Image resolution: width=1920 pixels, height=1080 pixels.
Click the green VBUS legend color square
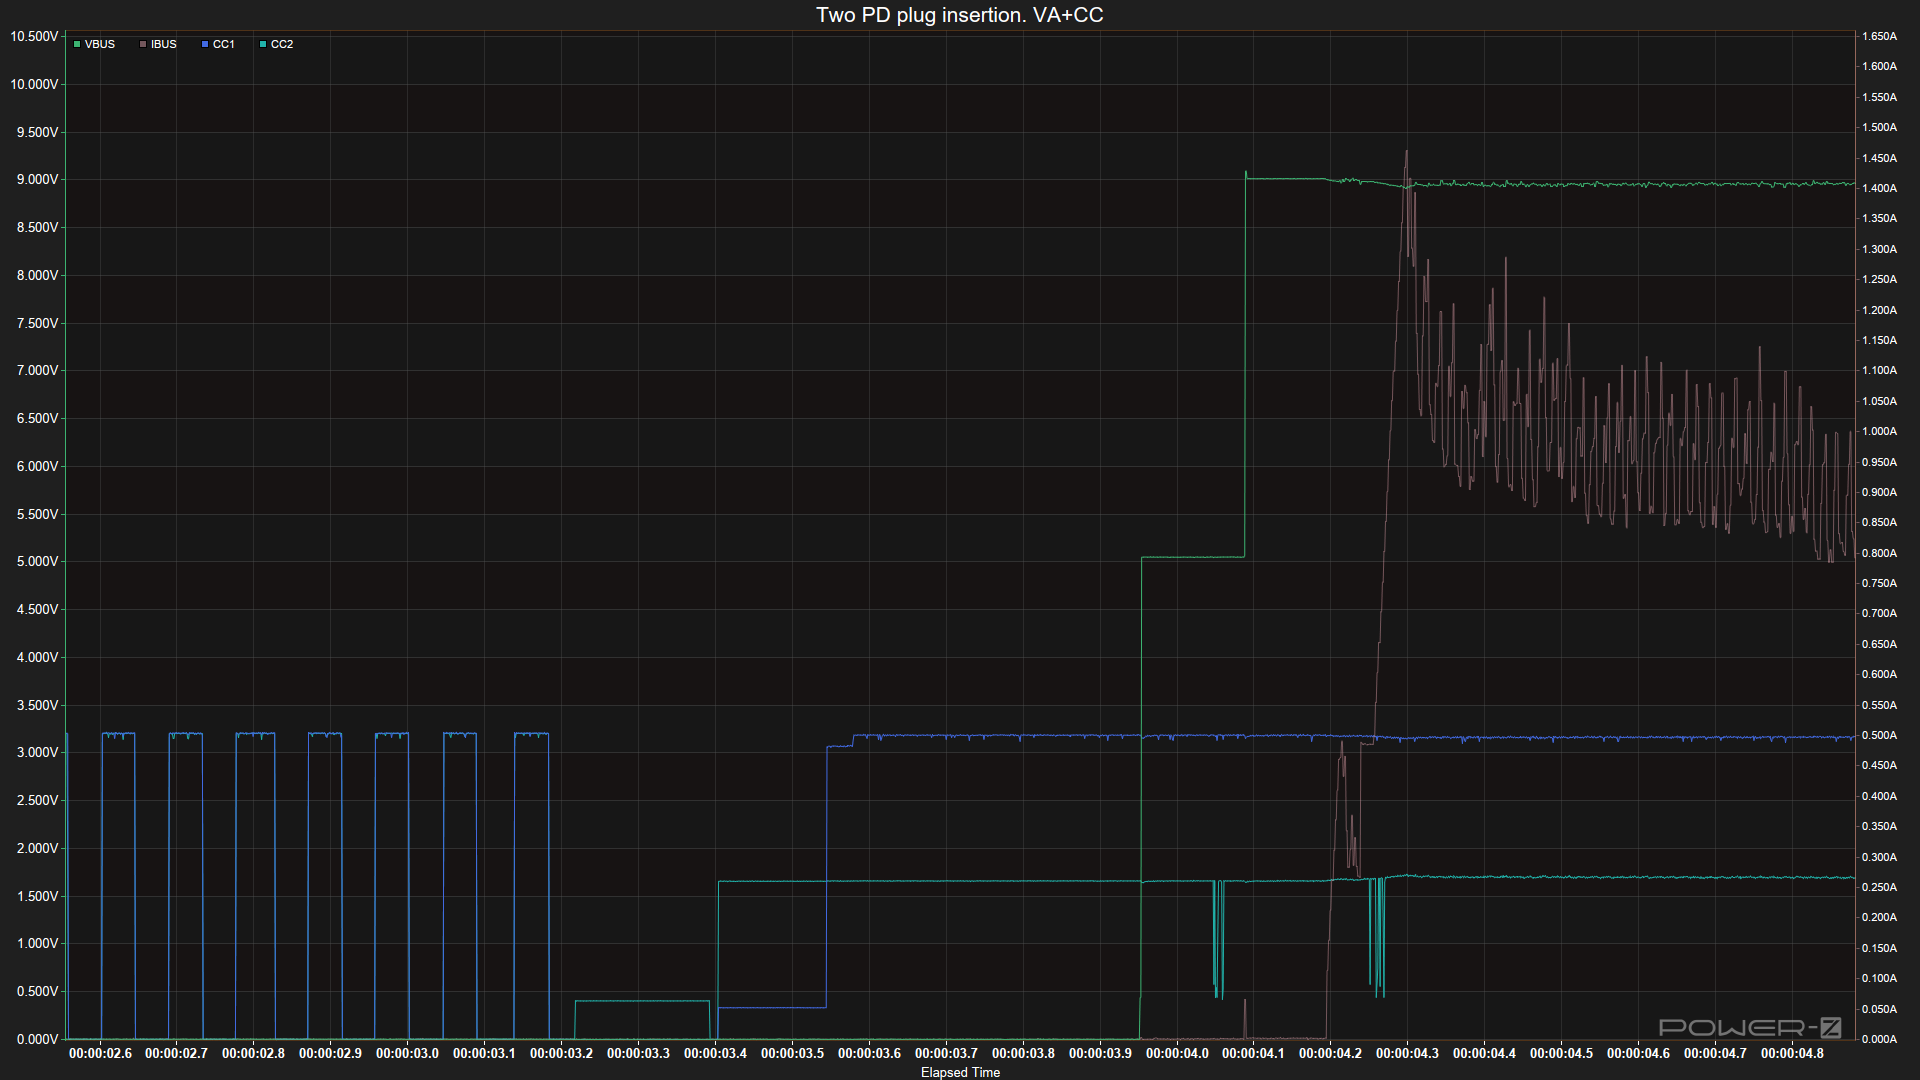coord(77,44)
